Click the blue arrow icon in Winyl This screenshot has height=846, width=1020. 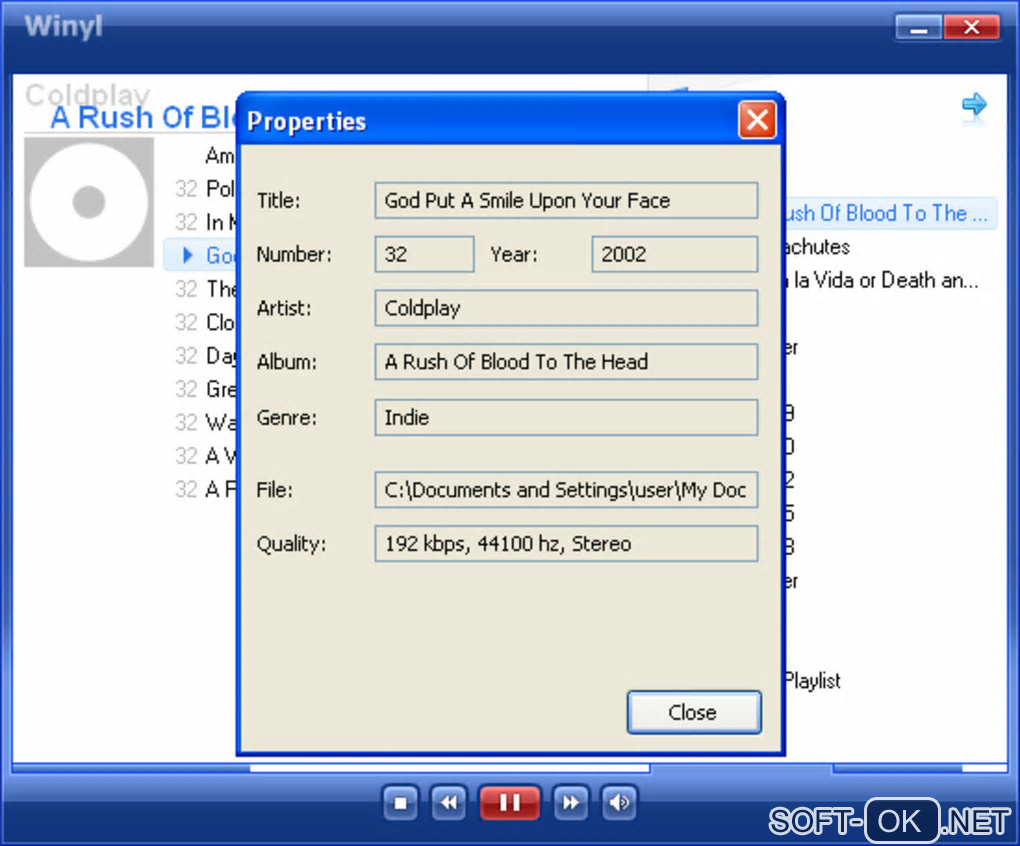974,105
